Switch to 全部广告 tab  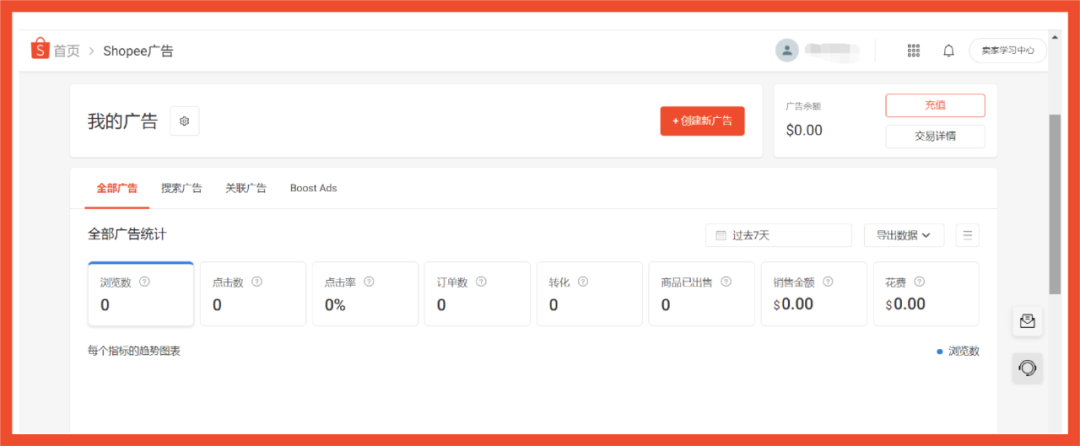[117, 188]
